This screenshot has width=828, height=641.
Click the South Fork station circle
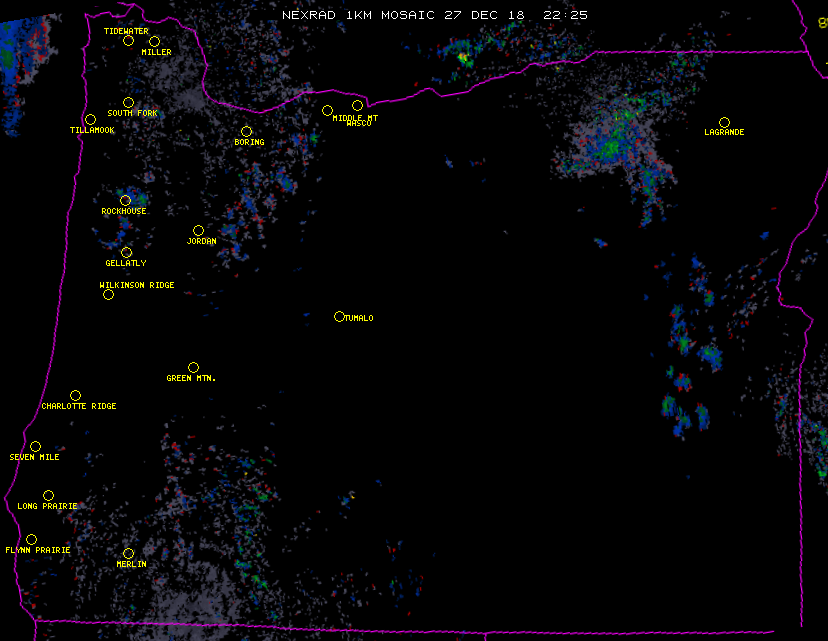click(x=128, y=102)
